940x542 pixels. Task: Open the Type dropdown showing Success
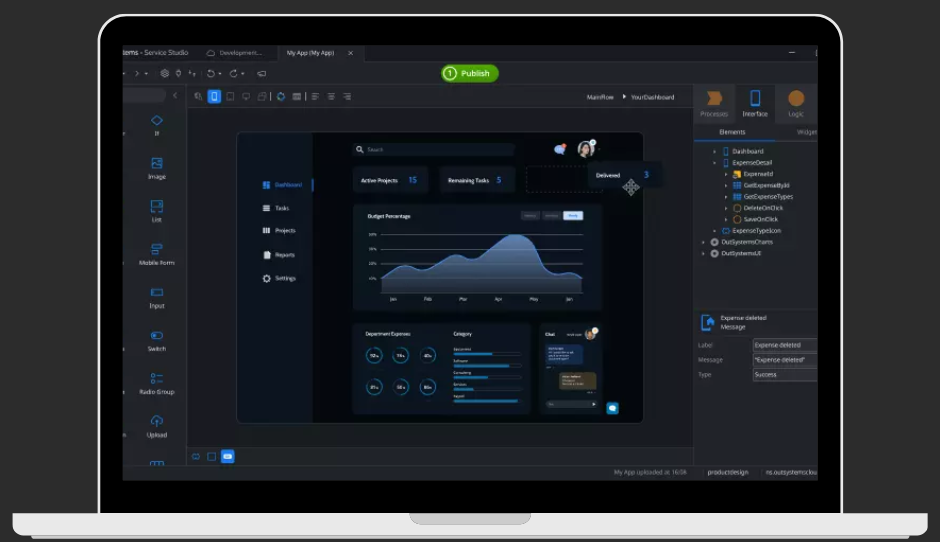(x=784, y=375)
